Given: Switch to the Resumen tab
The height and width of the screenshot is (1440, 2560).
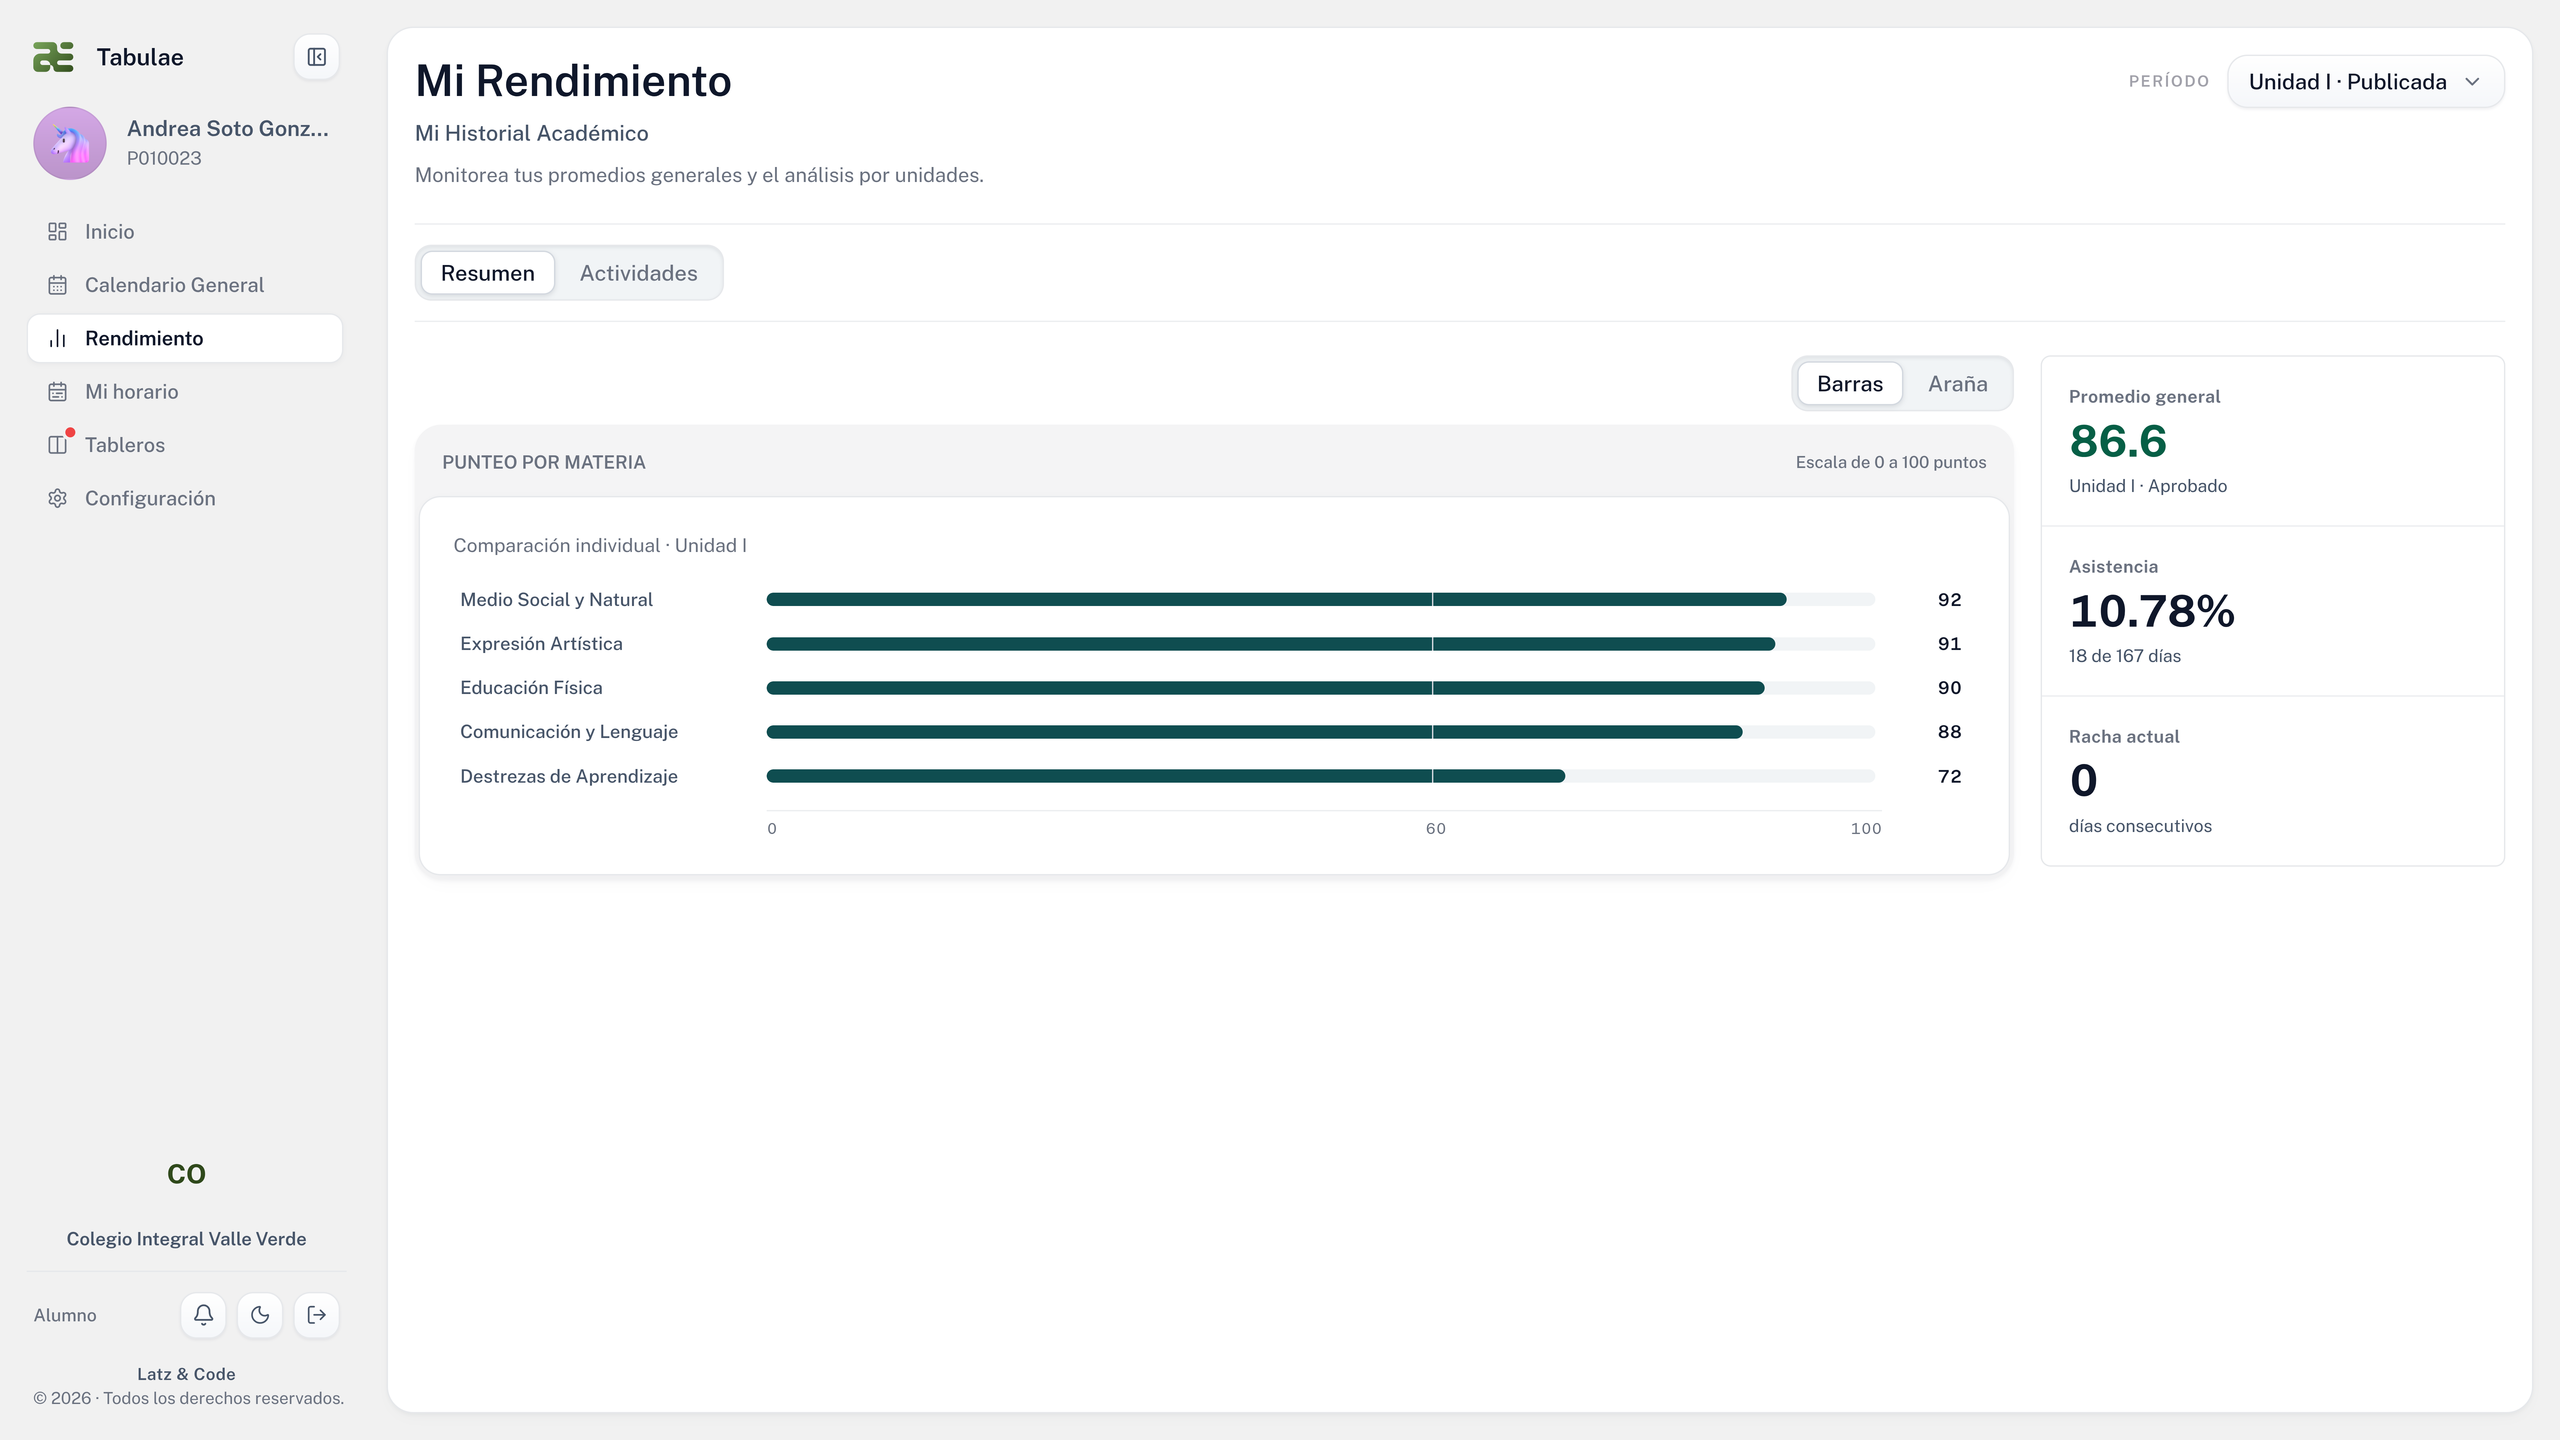Looking at the screenshot, I should click(488, 273).
